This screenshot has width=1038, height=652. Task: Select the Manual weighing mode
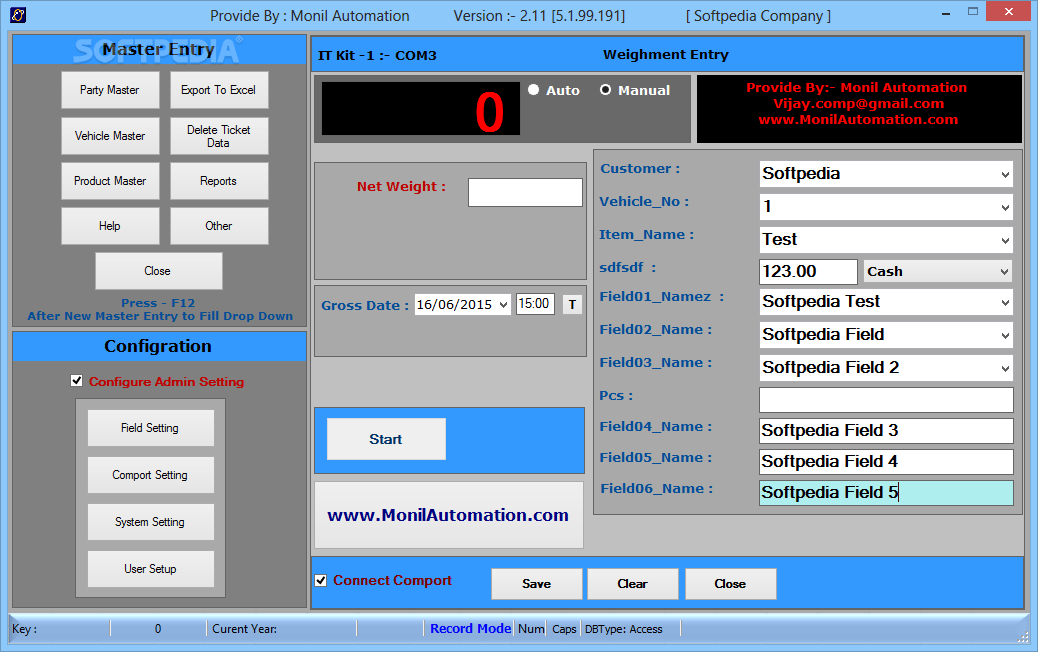pyautogui.click(x=606, y=90)
